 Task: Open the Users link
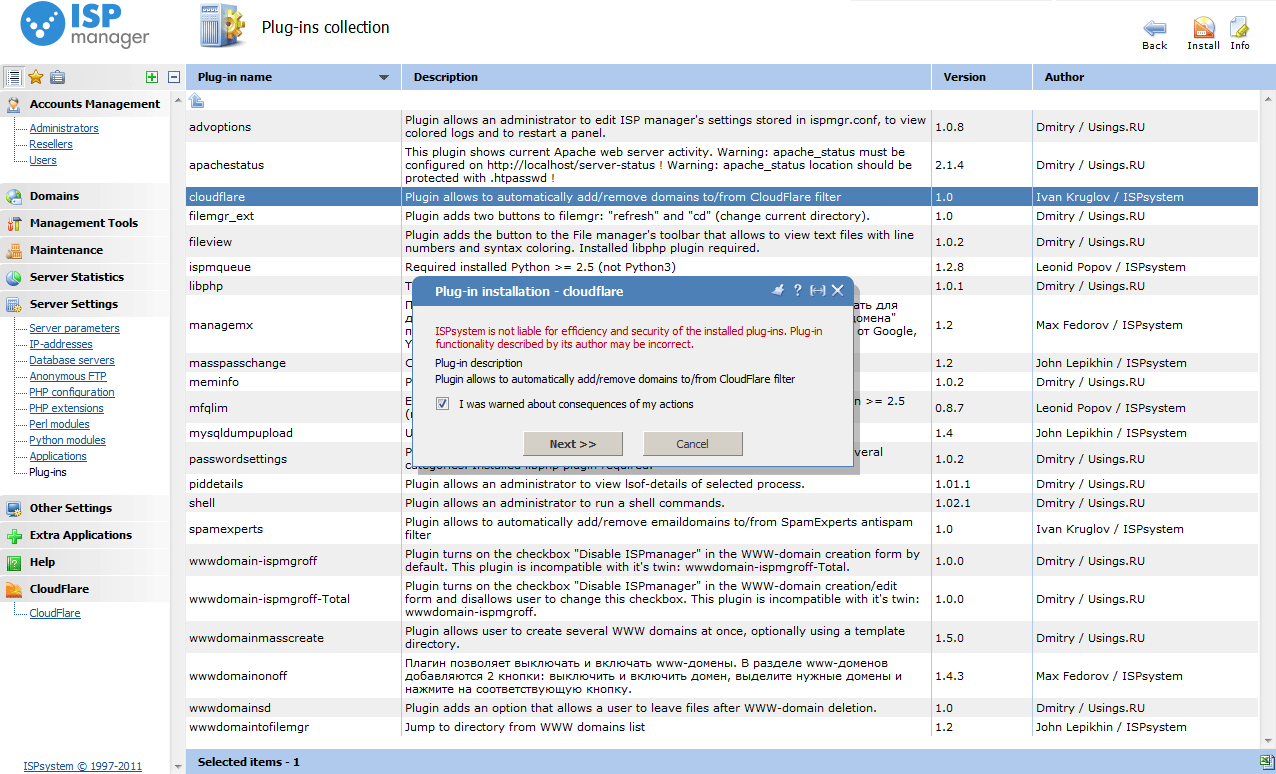(43, 160)
